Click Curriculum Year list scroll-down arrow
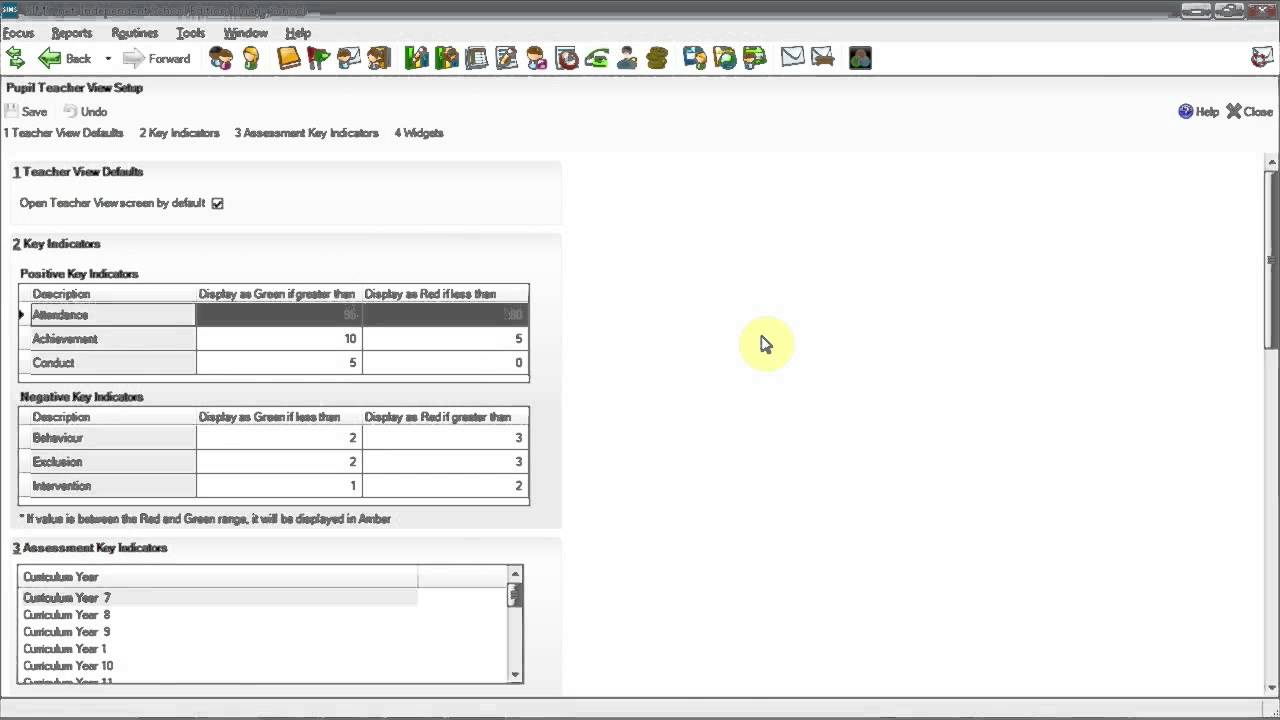The height and width of the screenshot is (720, 1280). tap(516, 675)
